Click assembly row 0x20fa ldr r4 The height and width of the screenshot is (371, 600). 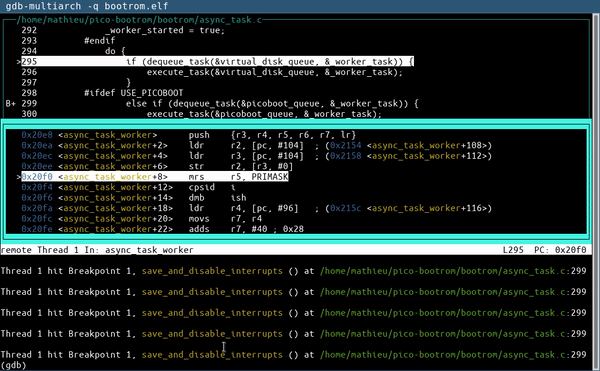(x=256, y=208)
